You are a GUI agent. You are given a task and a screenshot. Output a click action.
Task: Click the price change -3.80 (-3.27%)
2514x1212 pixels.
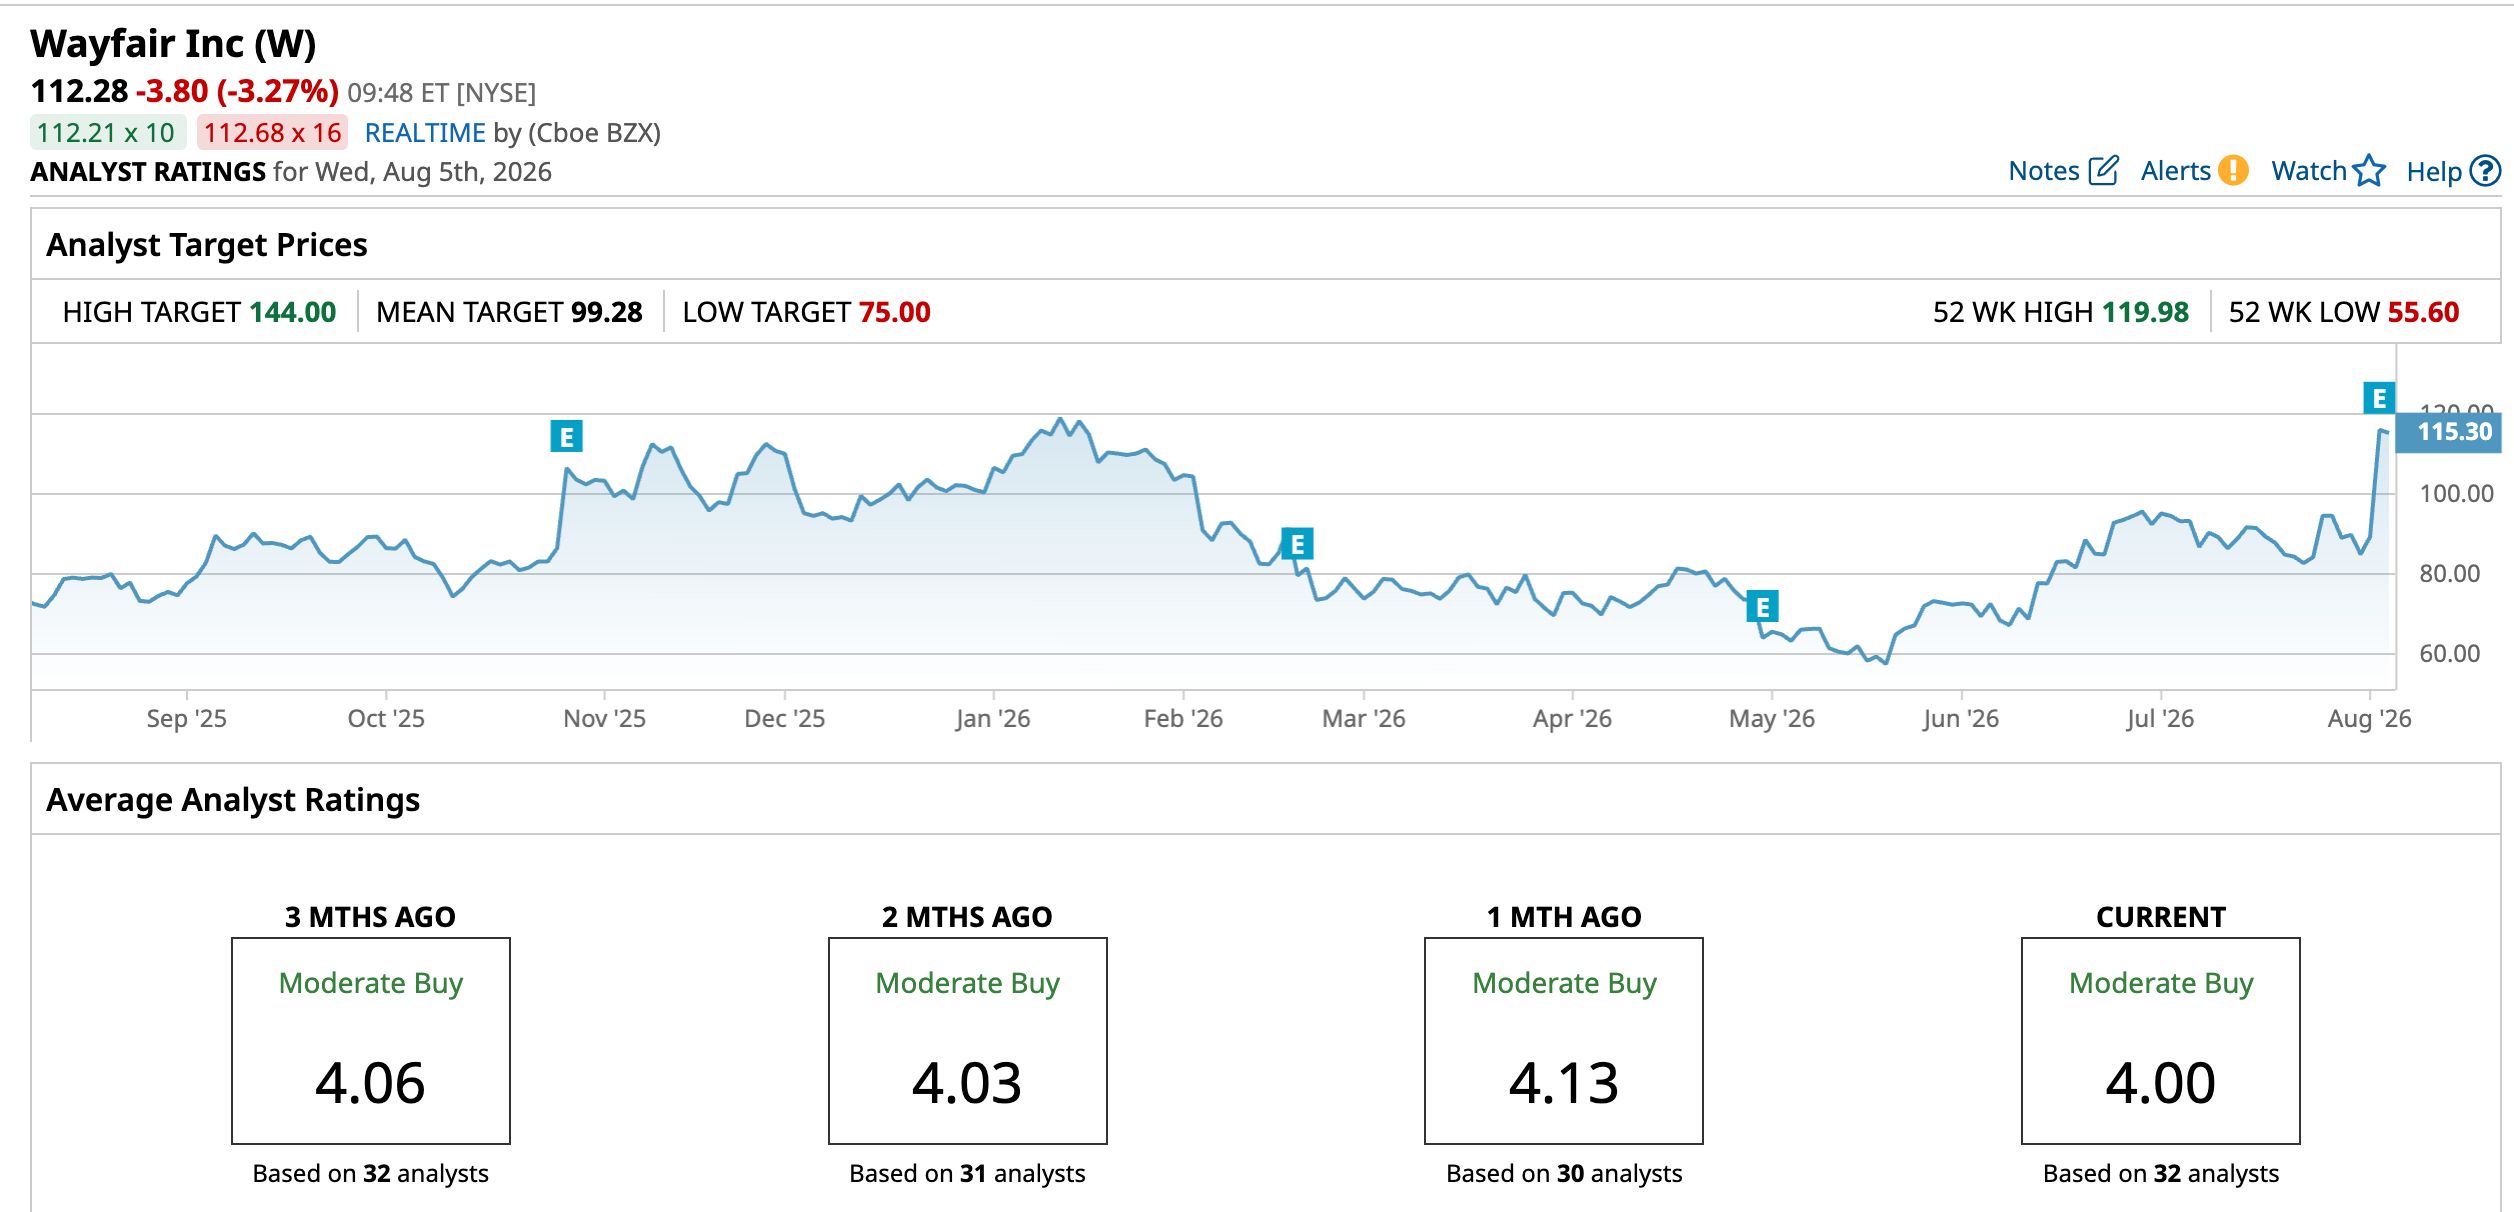(x=237, y=91)
